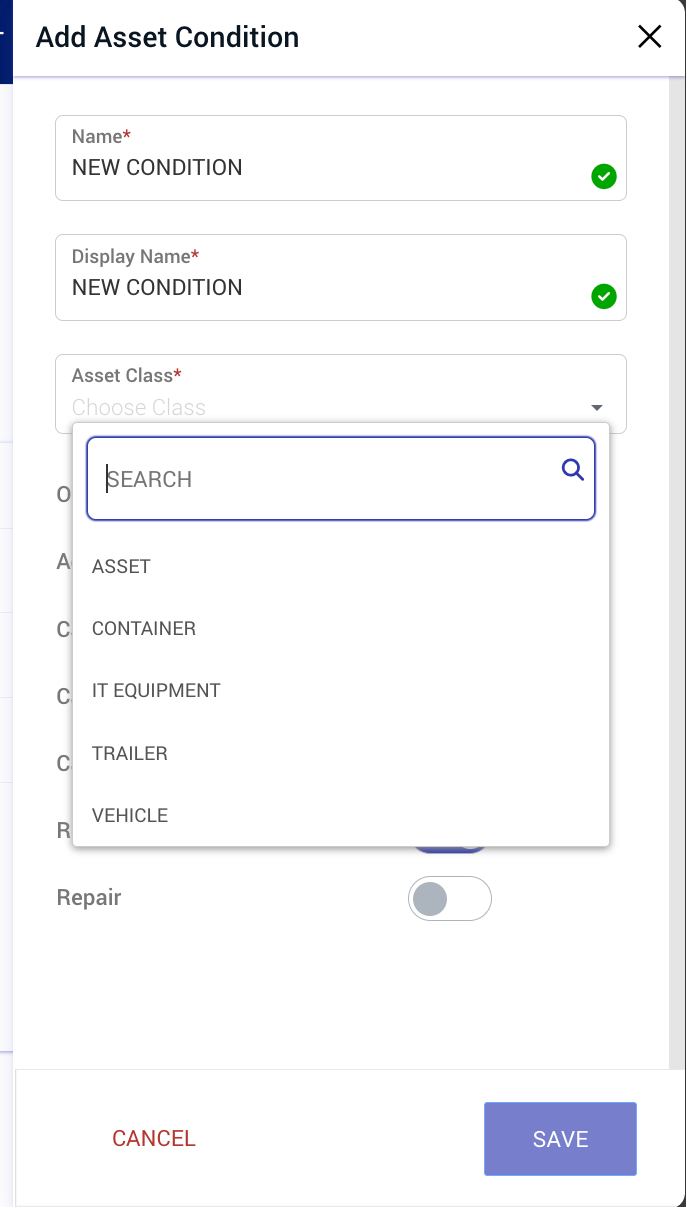Click the magnifying glass search icon

point(572,469)
